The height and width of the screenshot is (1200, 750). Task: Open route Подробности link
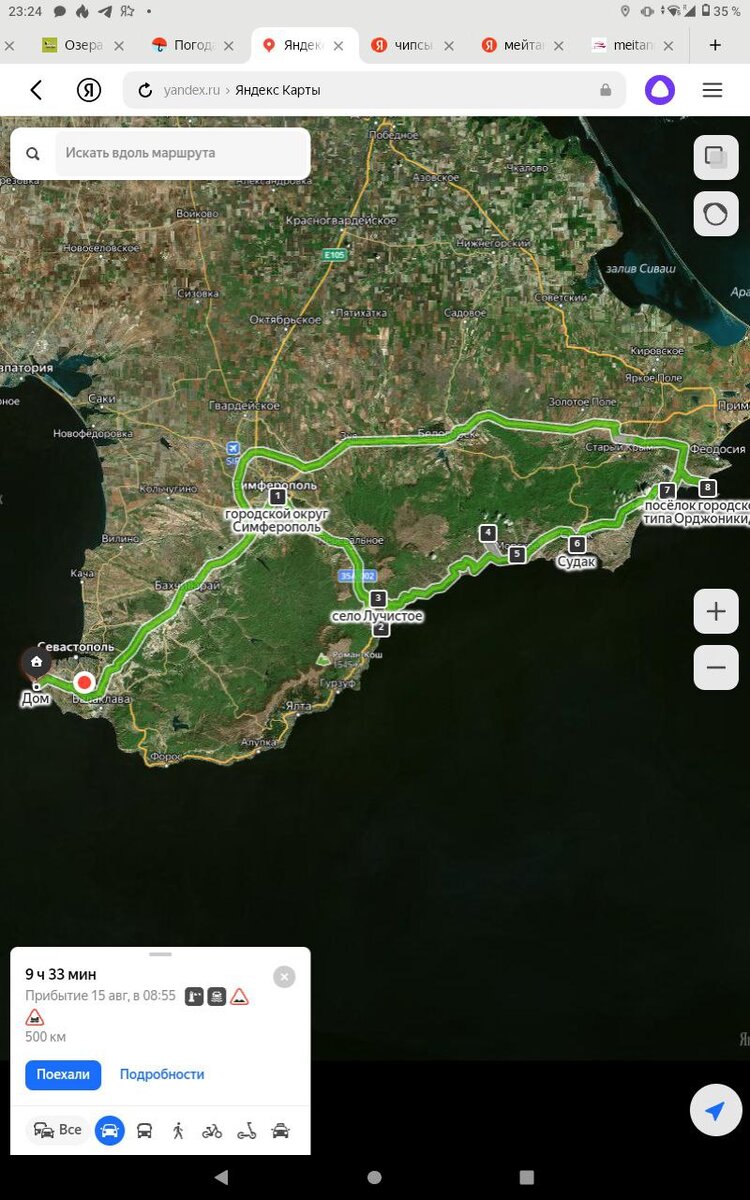(162, 1074)
